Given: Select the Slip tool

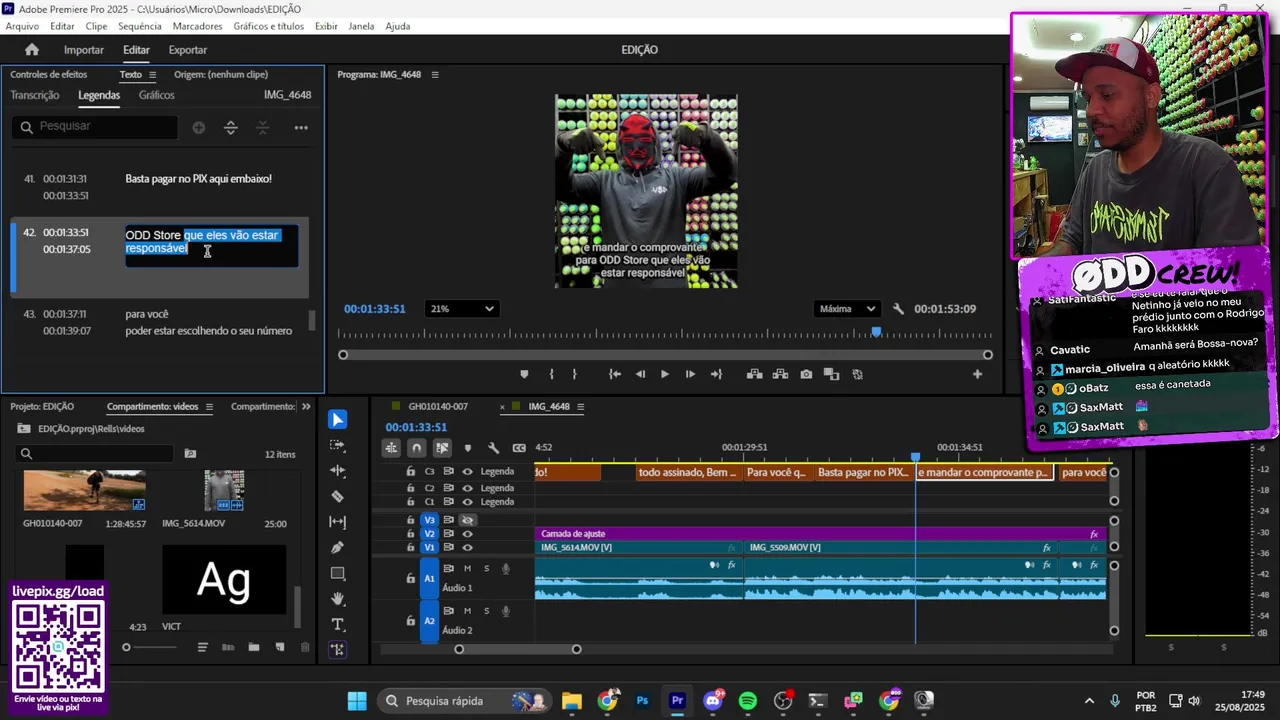Looking at the screenshot, I should (338, 522).
